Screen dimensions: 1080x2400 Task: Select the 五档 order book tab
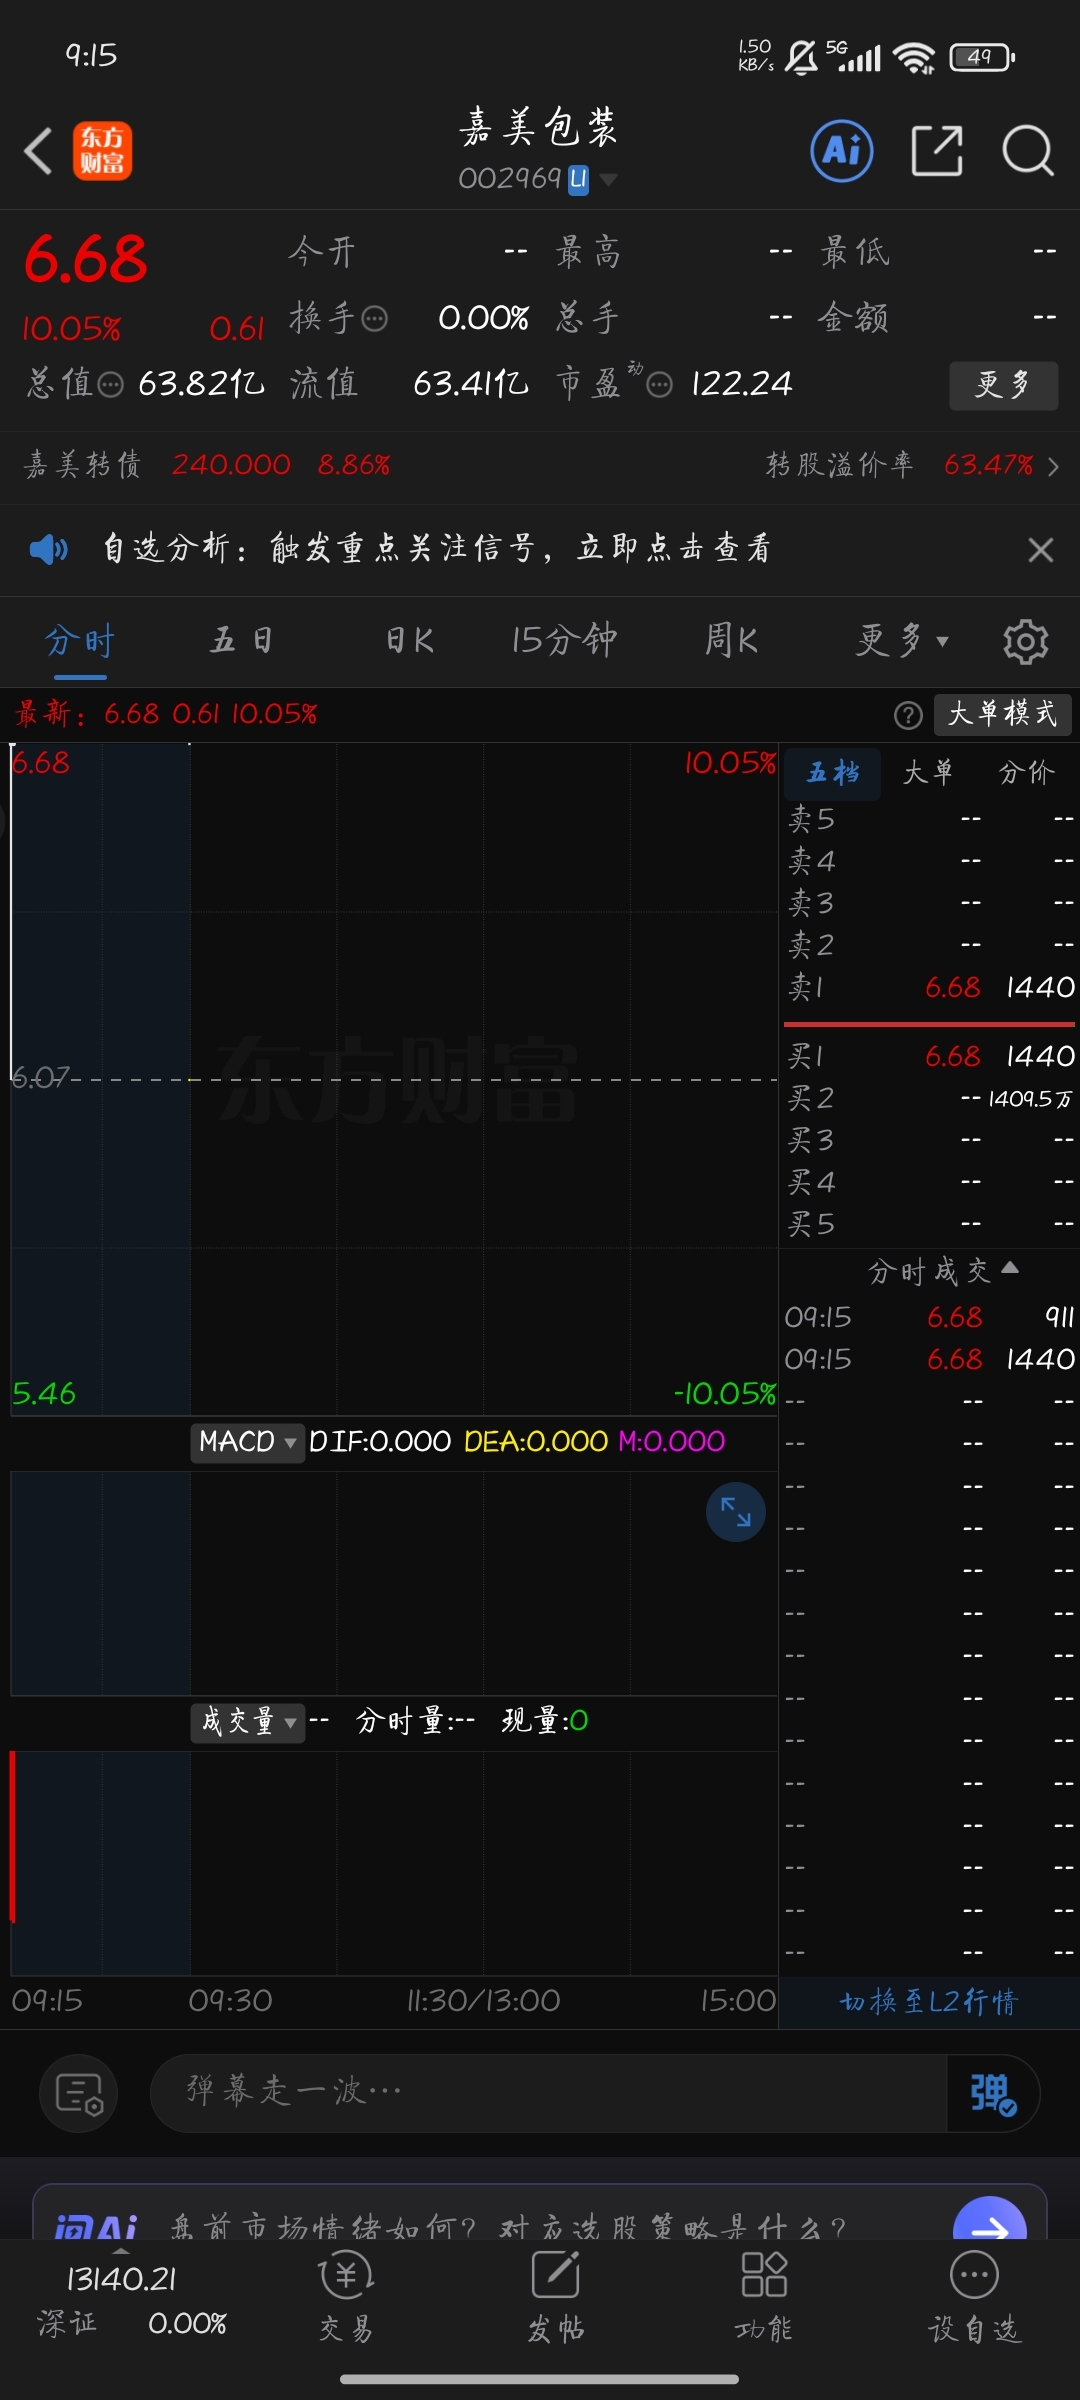click(x=833, y=773)
